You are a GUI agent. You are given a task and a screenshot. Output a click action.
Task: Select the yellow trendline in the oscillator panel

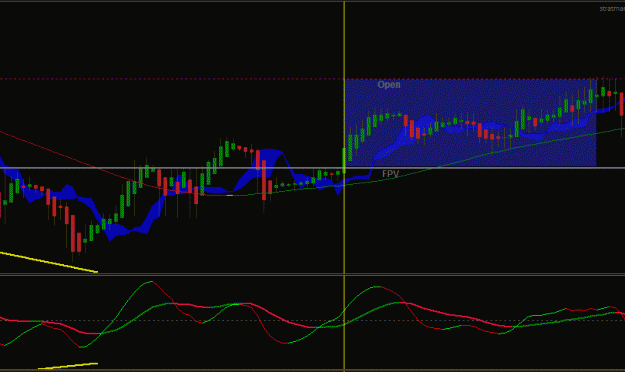pyautogui.click(x=68, y=366)
